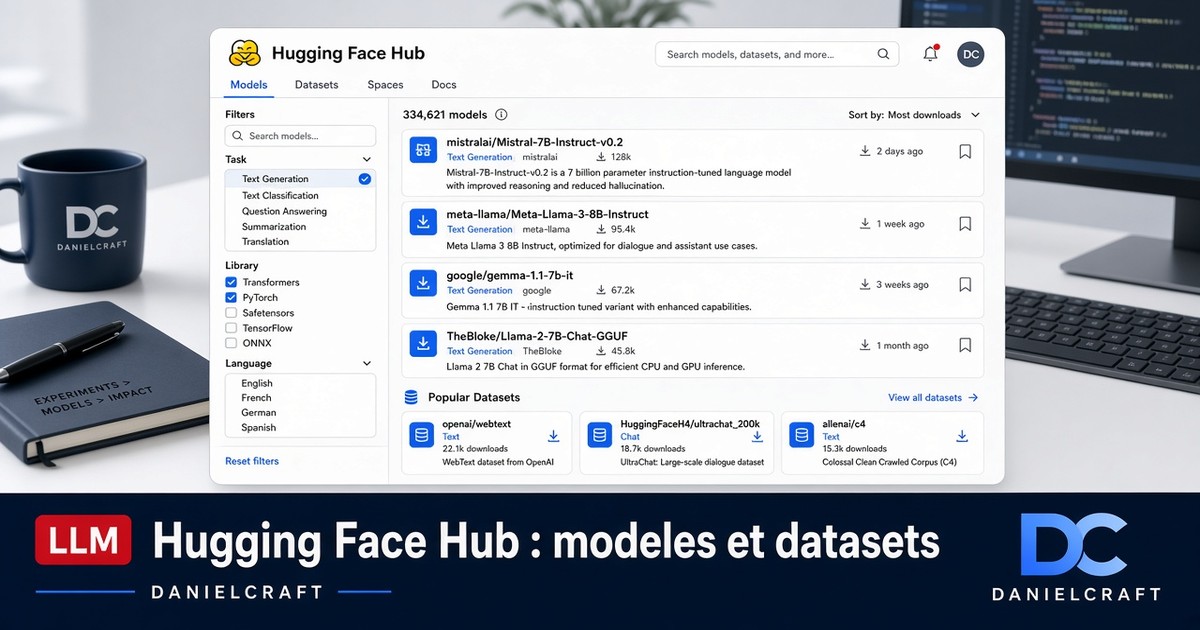Viewport: 1200px width, 630px height.
Task: Click the updated icon next to 2 days ago
Action: pos(865,152)
